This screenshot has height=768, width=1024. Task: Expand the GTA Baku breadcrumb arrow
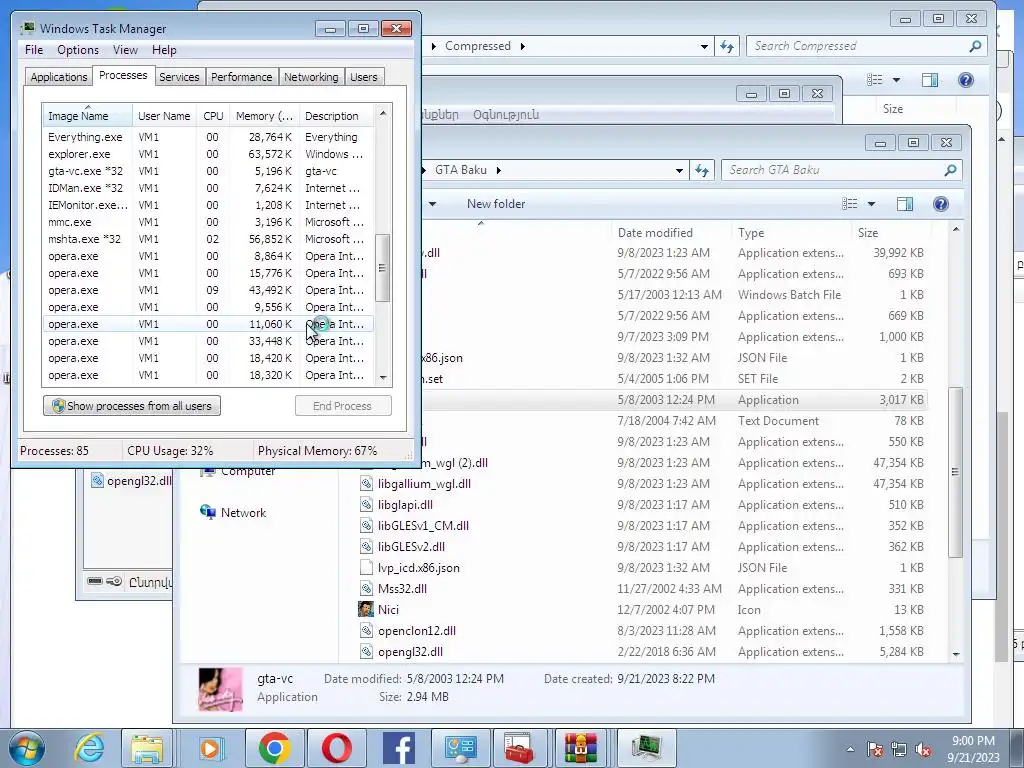click(499, 170)
